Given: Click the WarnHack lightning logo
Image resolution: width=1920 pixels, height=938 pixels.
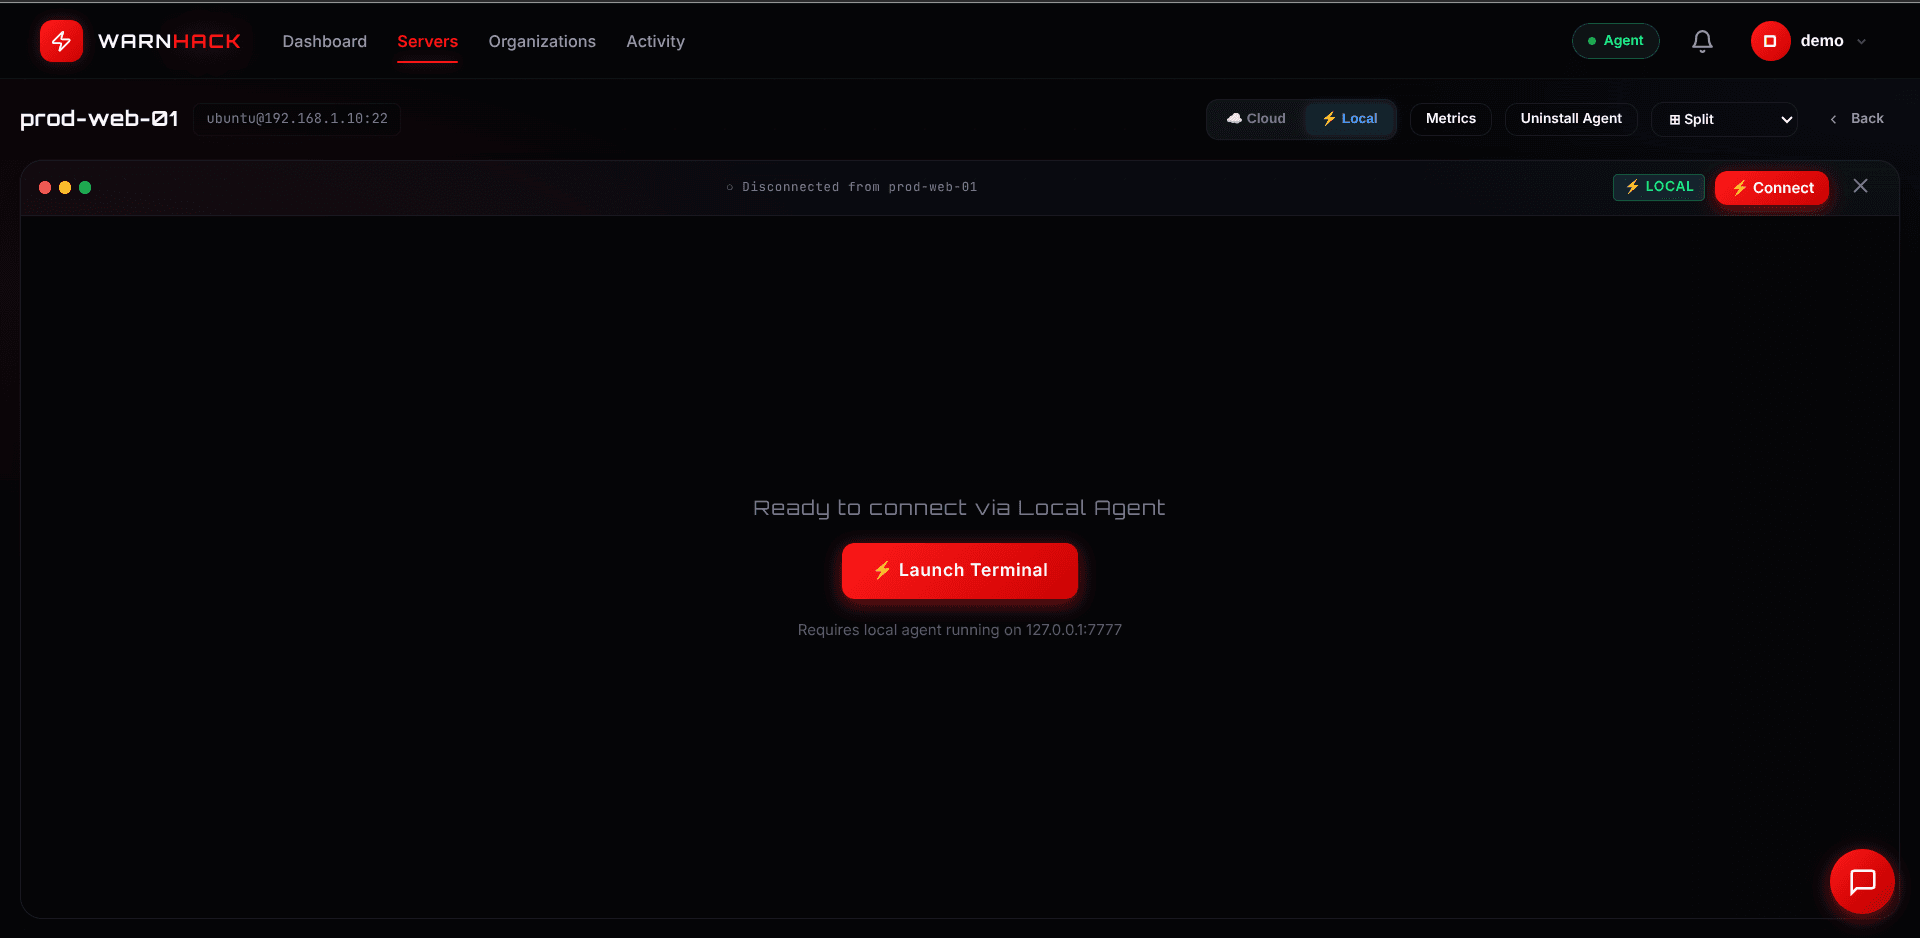Looking at the screenshot, I should (x=60, y=40).
